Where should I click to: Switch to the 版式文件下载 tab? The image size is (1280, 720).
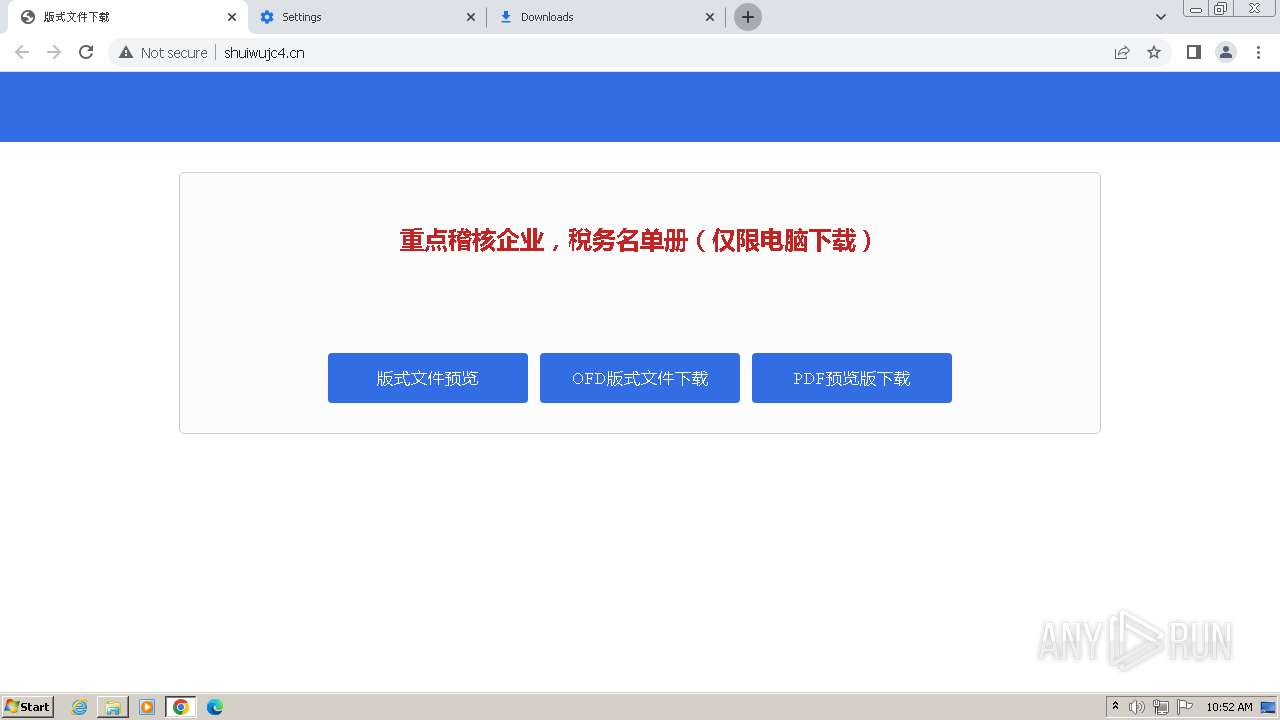coord(130,17)
